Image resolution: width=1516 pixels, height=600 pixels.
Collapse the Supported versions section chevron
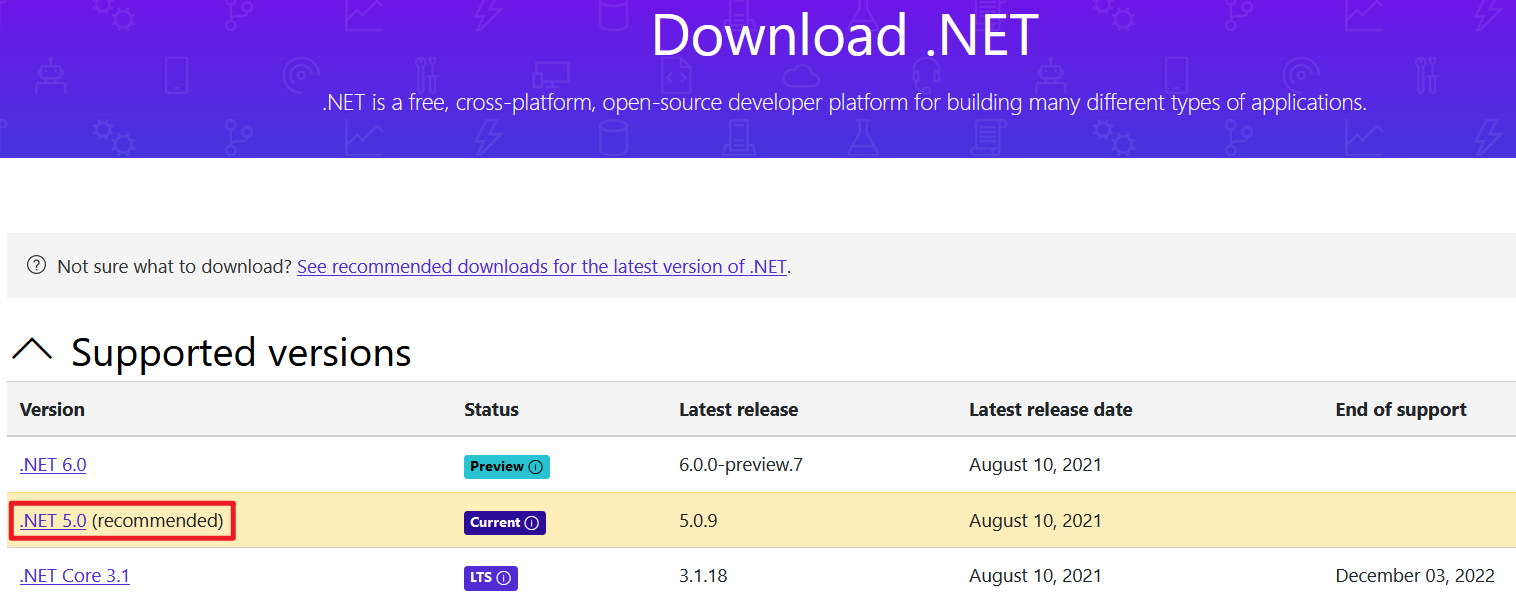pos(32,351)
